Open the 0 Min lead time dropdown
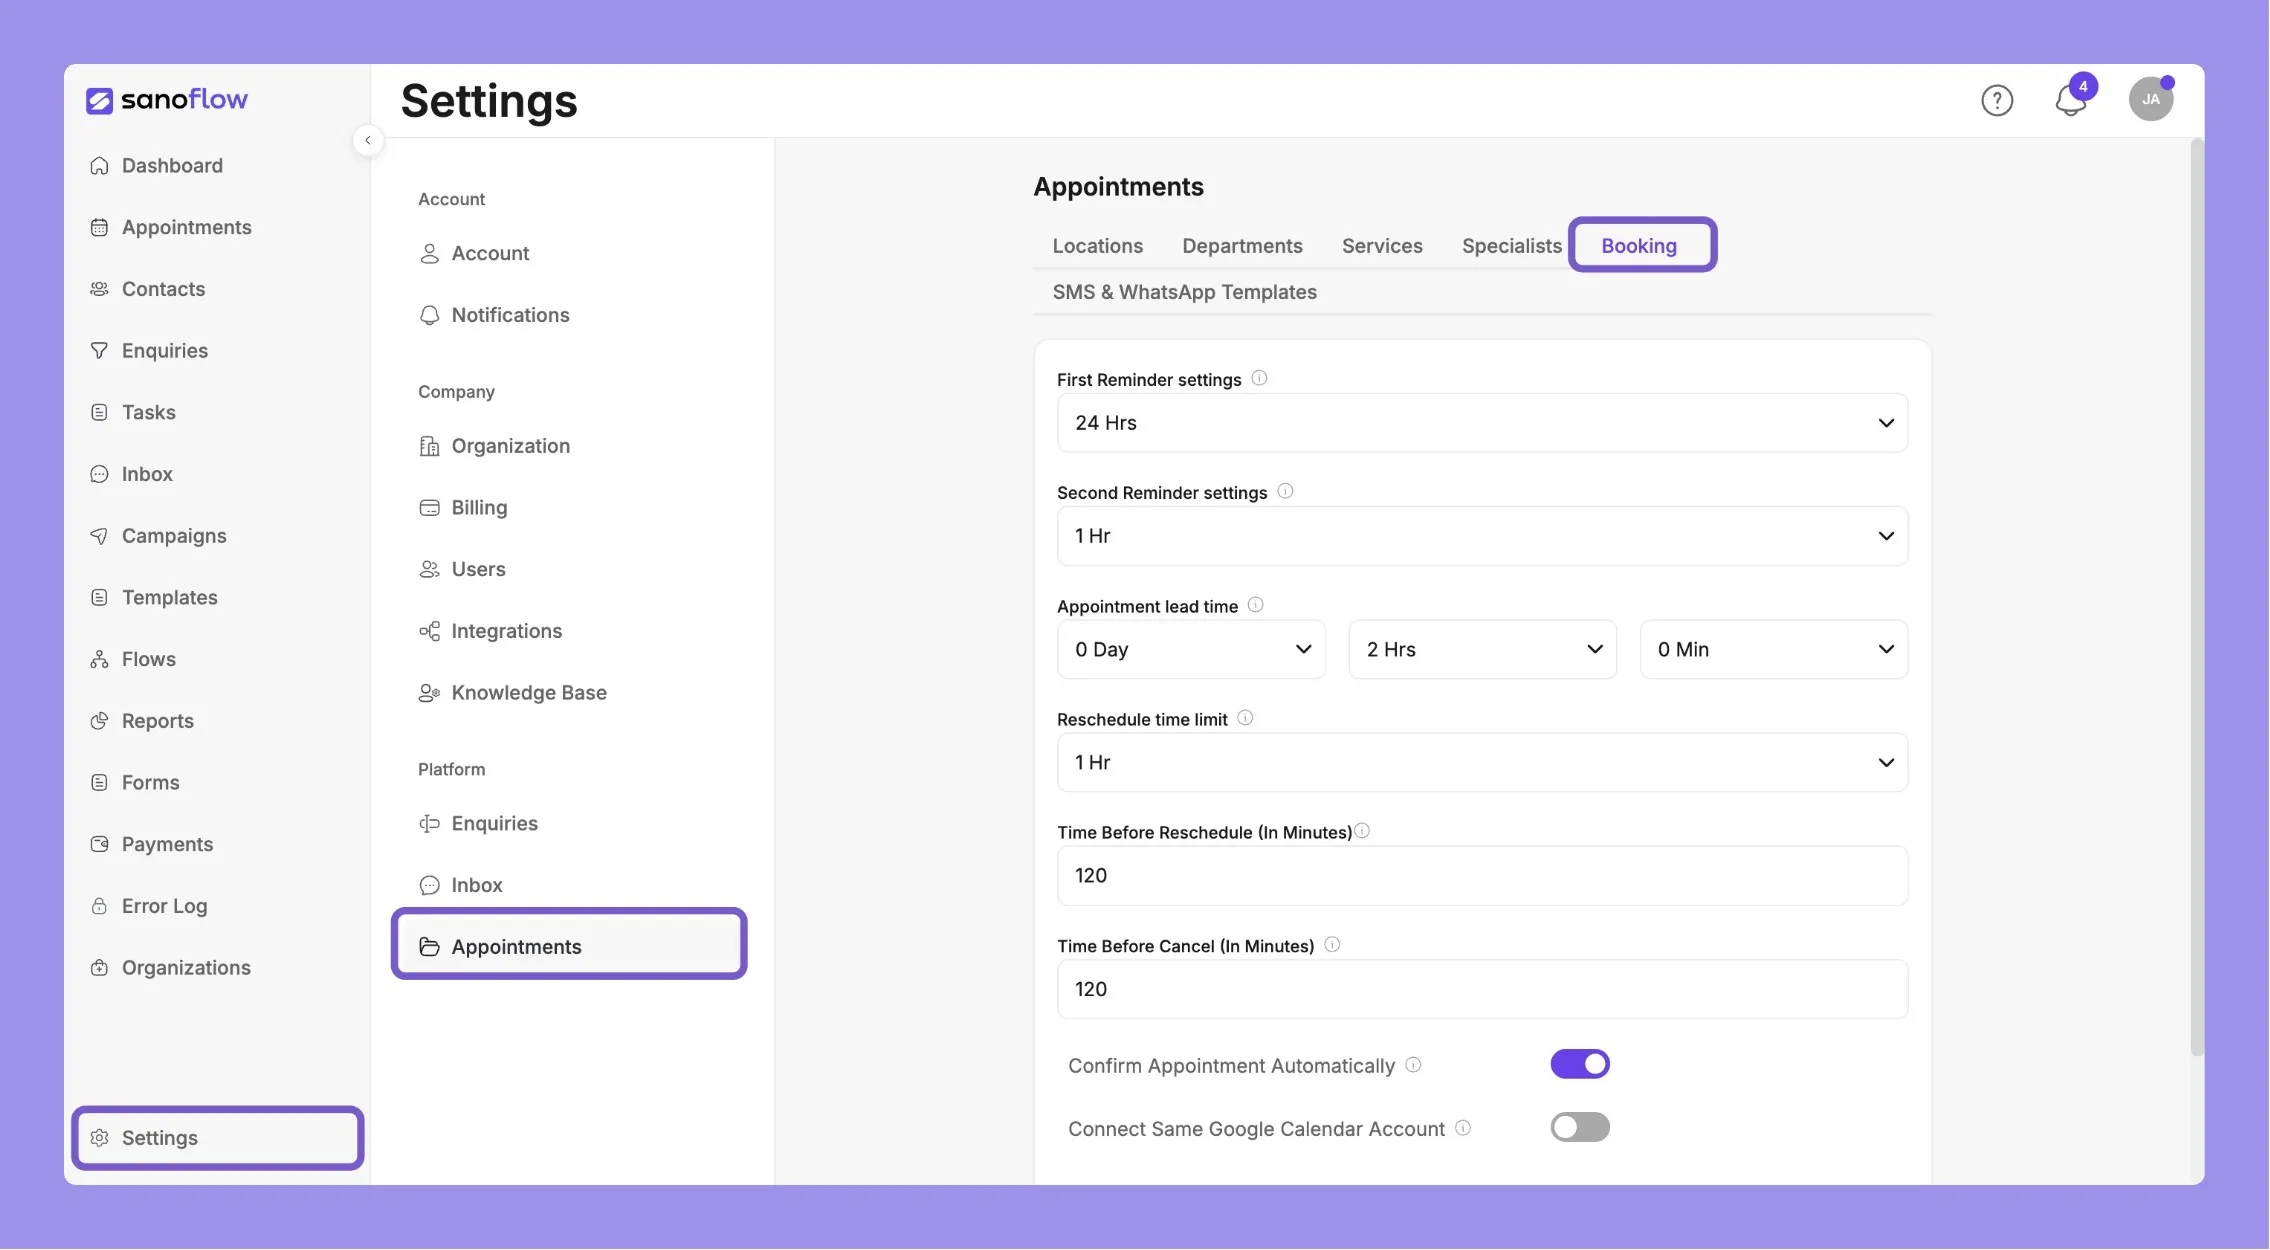 click(x=1774, y=650)
